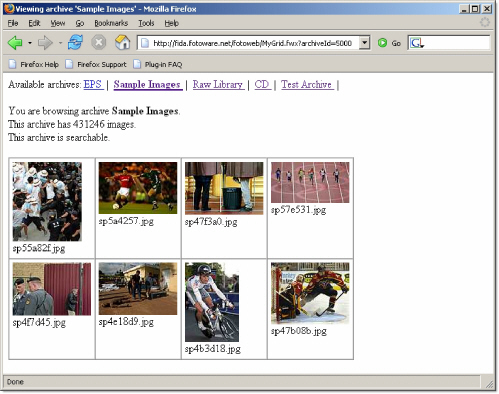Open the Sample Images archive link
499x394 pixels.
coord(148,84)
